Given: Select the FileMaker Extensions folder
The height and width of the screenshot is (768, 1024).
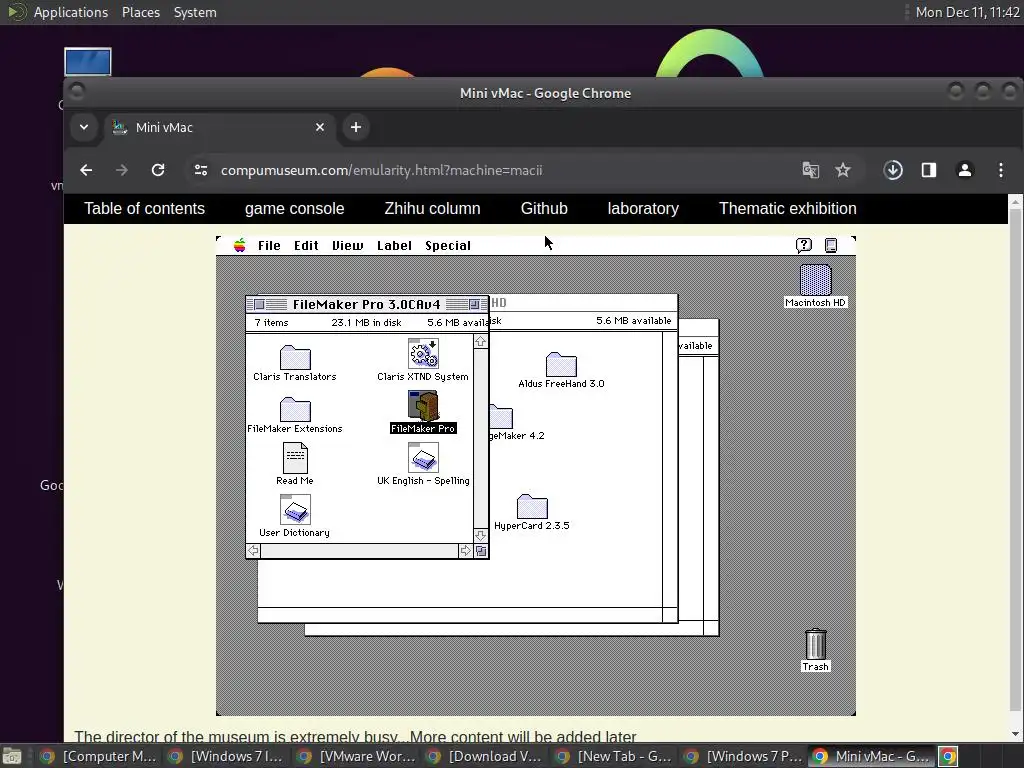Looking at the screenshot, I should [295, 409].
